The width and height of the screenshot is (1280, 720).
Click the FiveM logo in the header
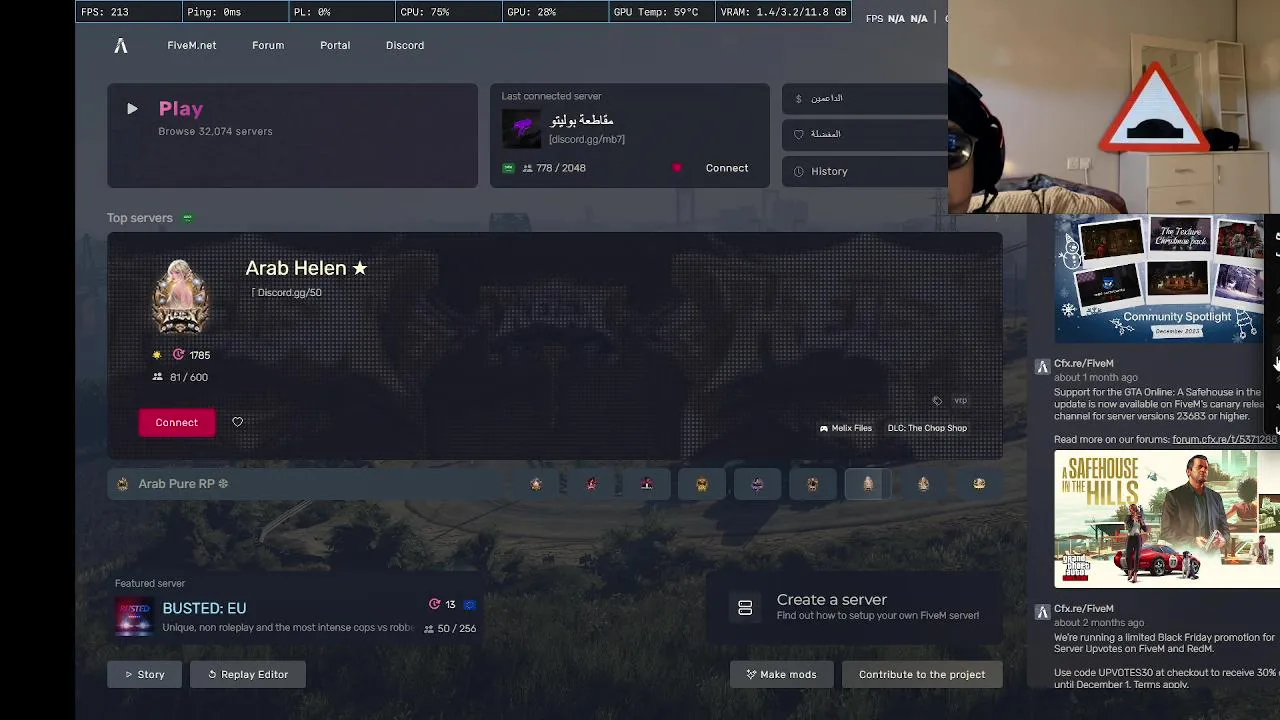(x=121, y=45)
